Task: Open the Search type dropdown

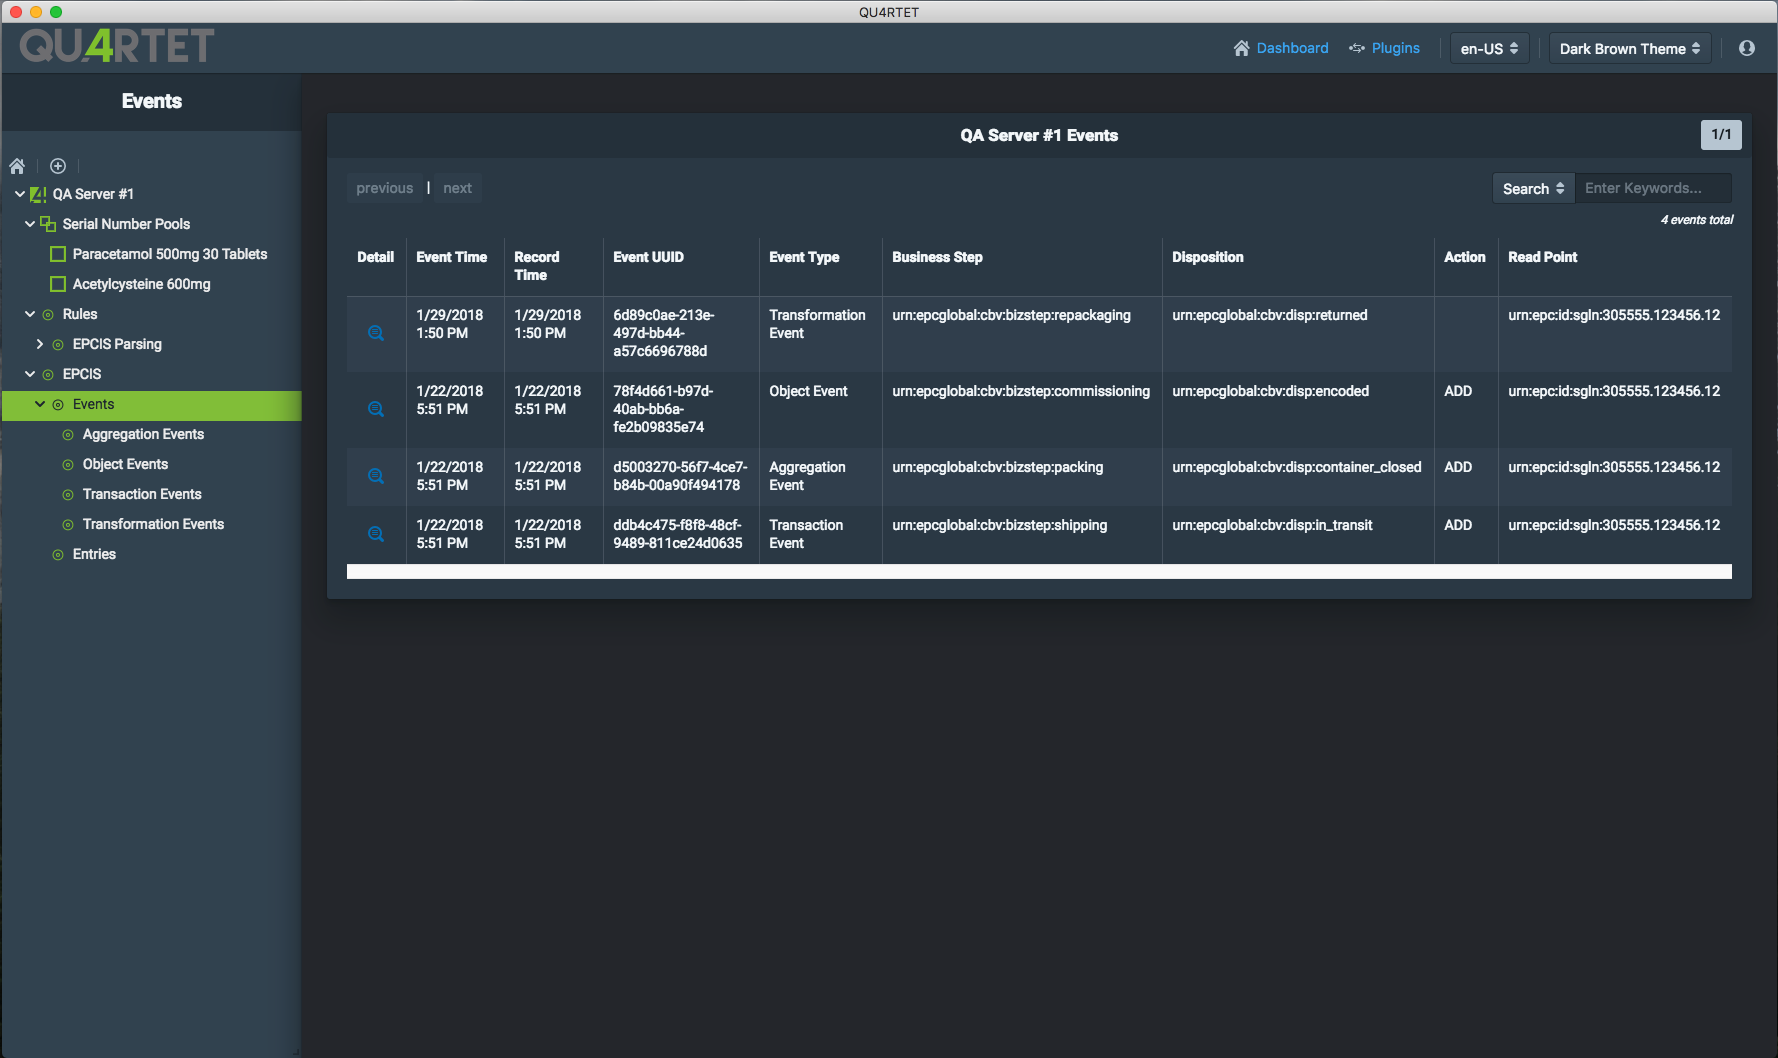Action: [x=1533, y=188]
